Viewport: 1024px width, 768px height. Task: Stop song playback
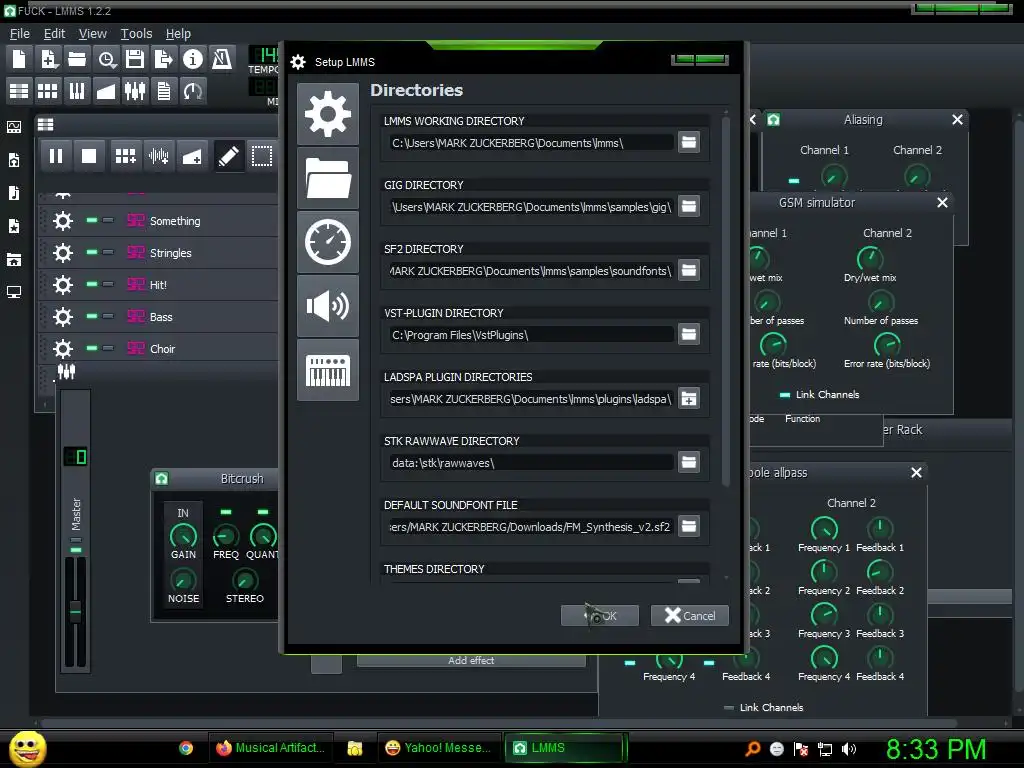tap(89, 156)
